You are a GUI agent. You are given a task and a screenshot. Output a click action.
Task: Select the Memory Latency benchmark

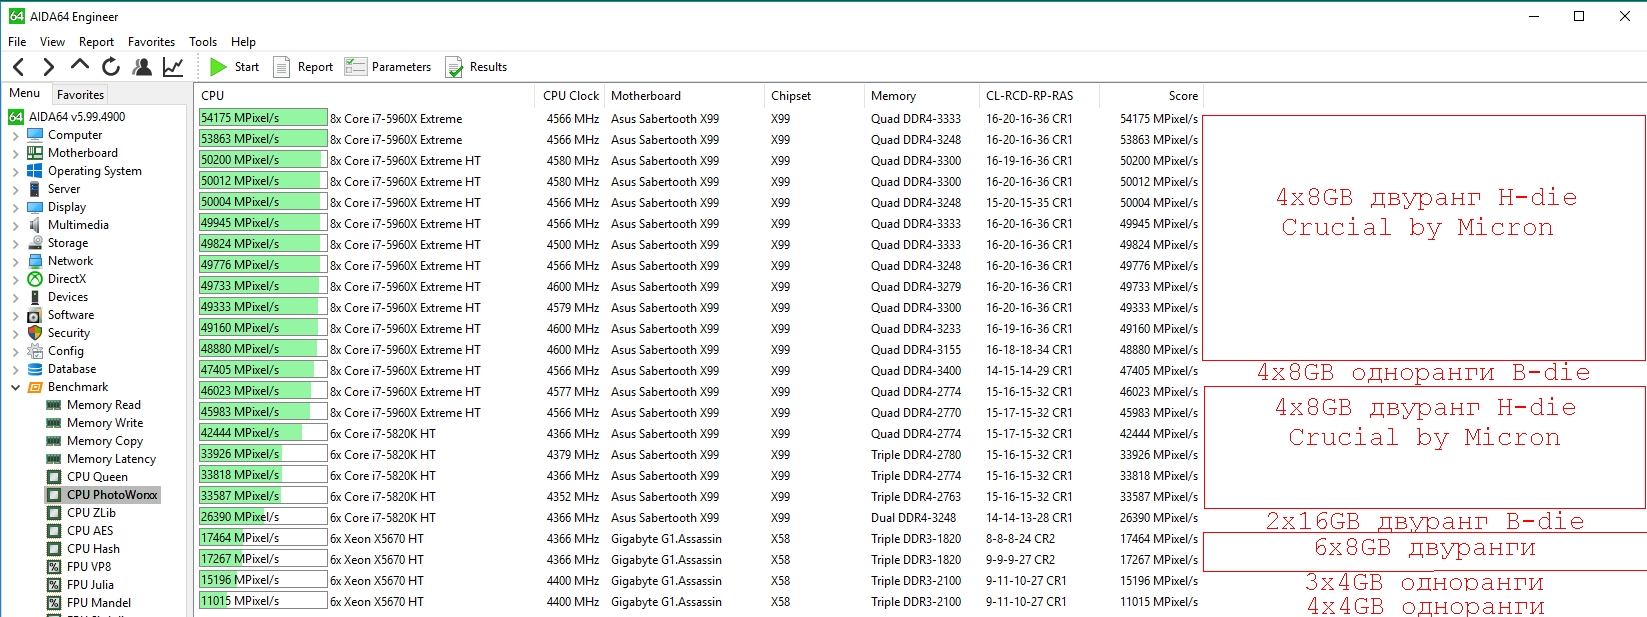(x=111, y=459)
